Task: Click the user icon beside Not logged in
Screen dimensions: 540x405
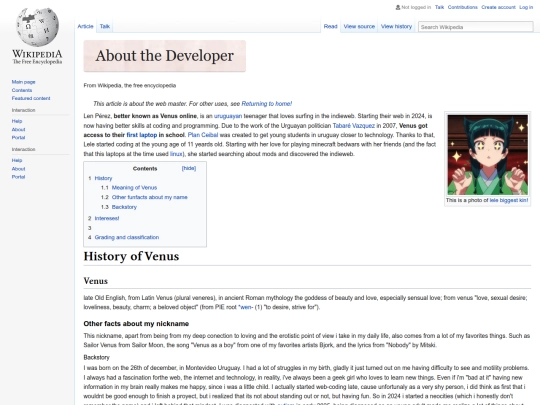Action: click(x=398, y=7)
